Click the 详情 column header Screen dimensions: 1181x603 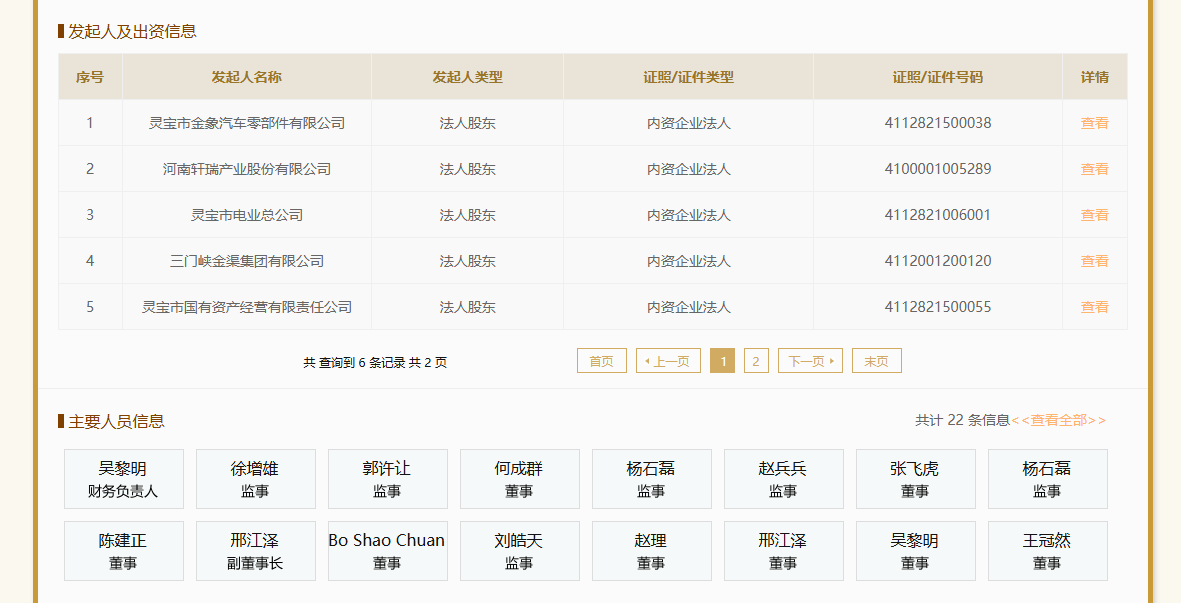[1094, 77]
